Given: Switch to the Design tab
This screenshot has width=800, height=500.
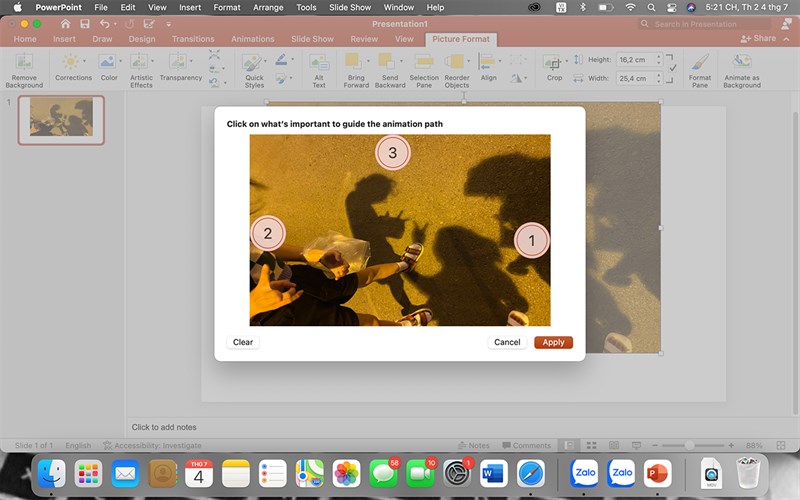Looking at the screenshot, I should [x=141, y=39].
